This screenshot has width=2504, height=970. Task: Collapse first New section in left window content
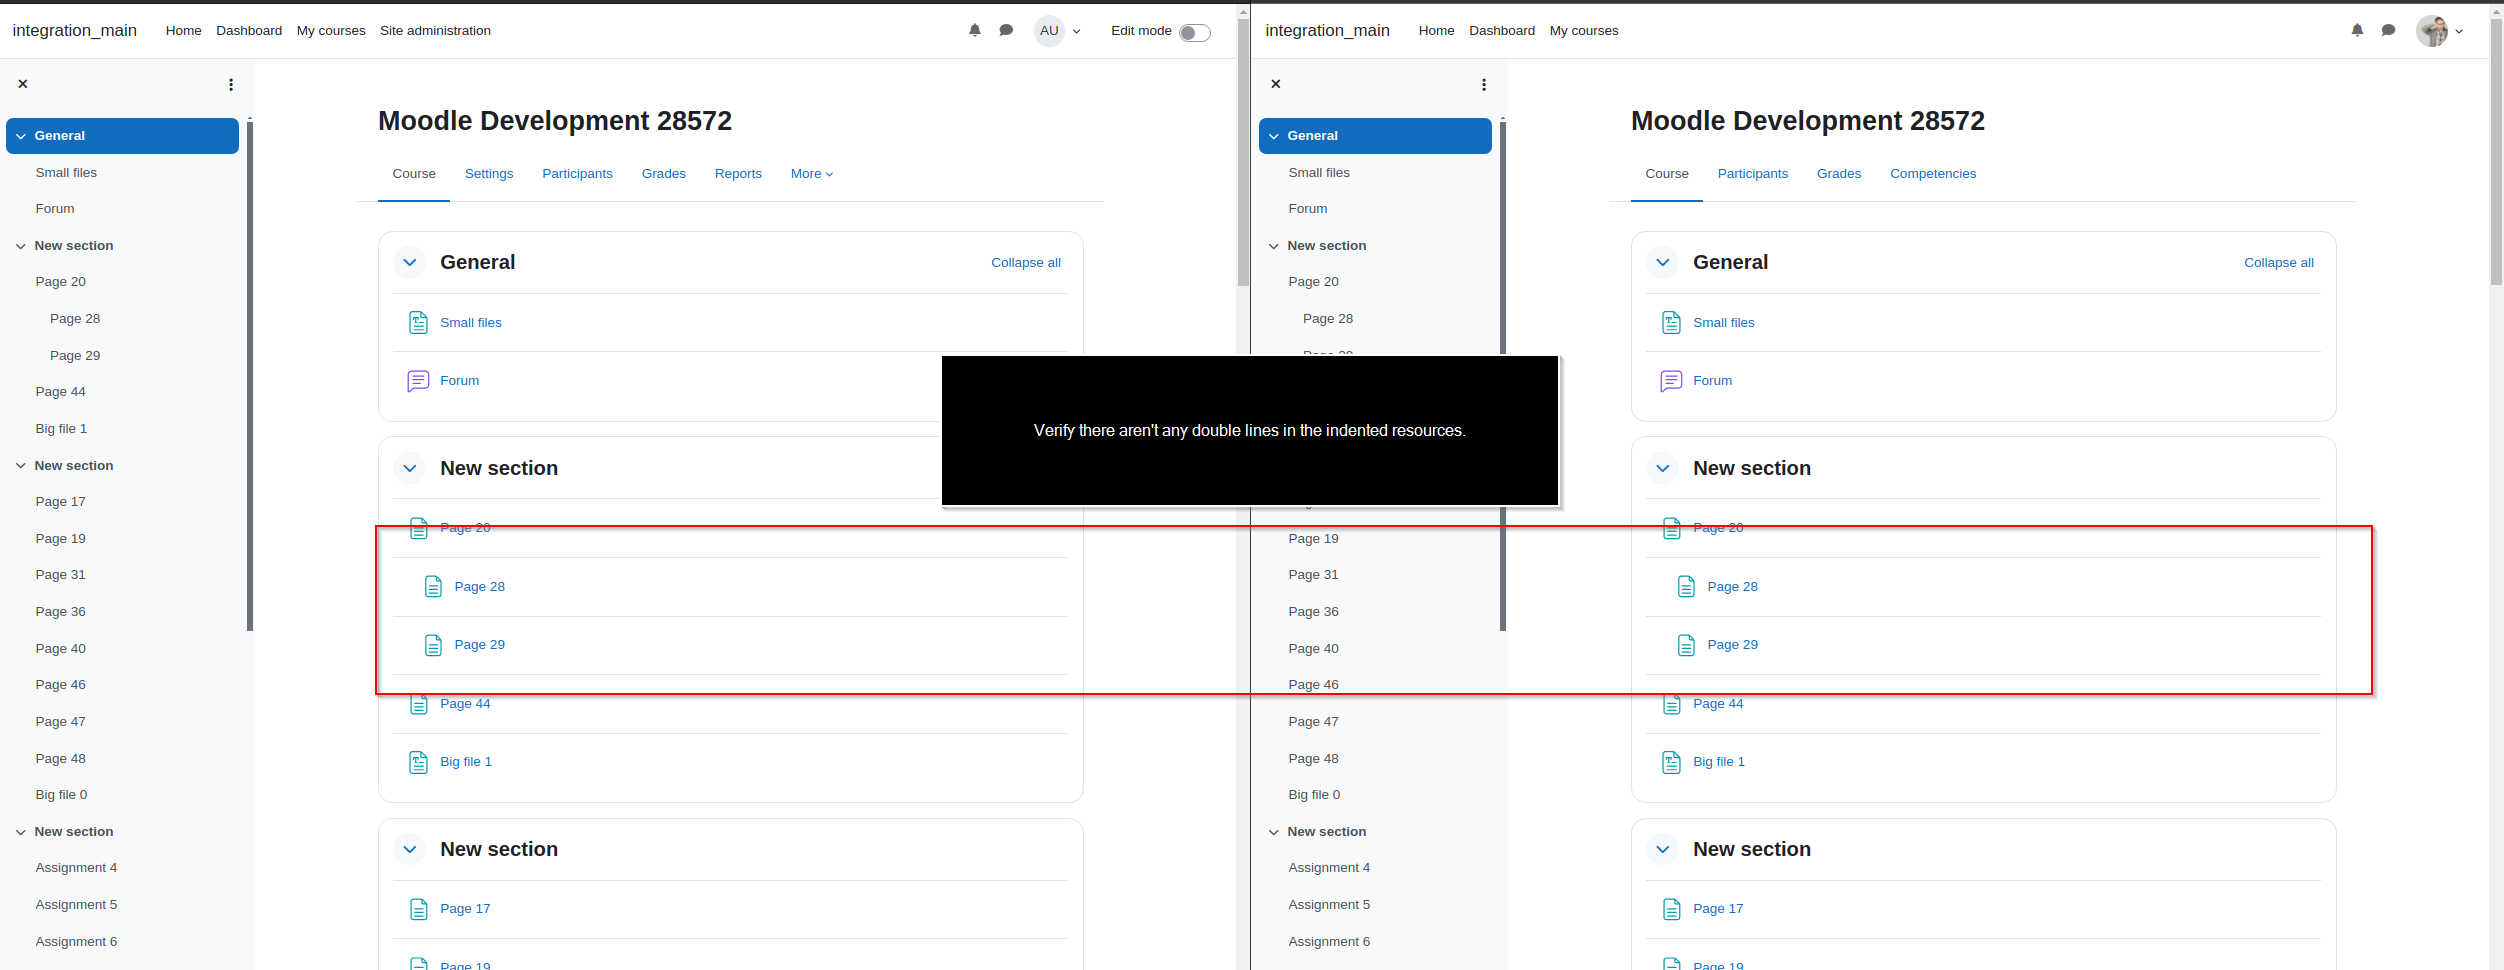point(410,468)
